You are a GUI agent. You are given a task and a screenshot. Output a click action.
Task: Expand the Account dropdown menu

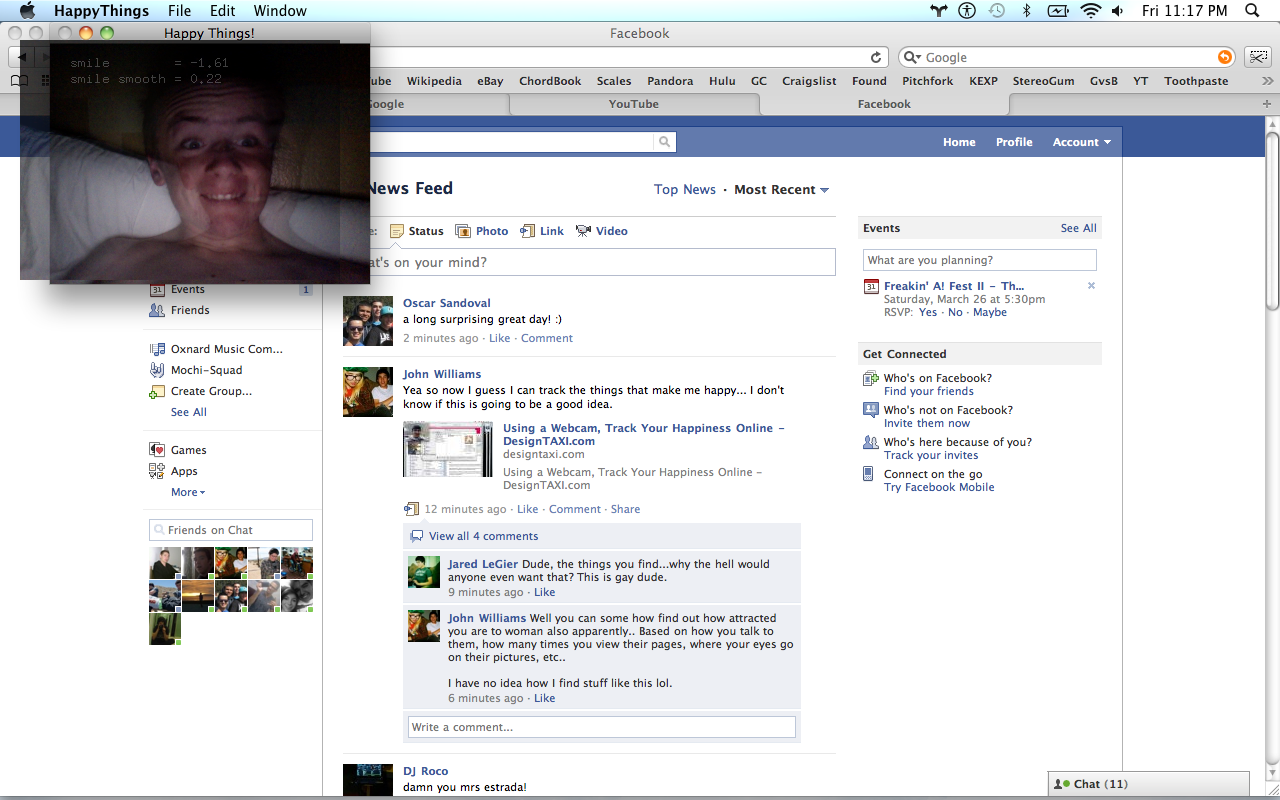coord(1081,142)
